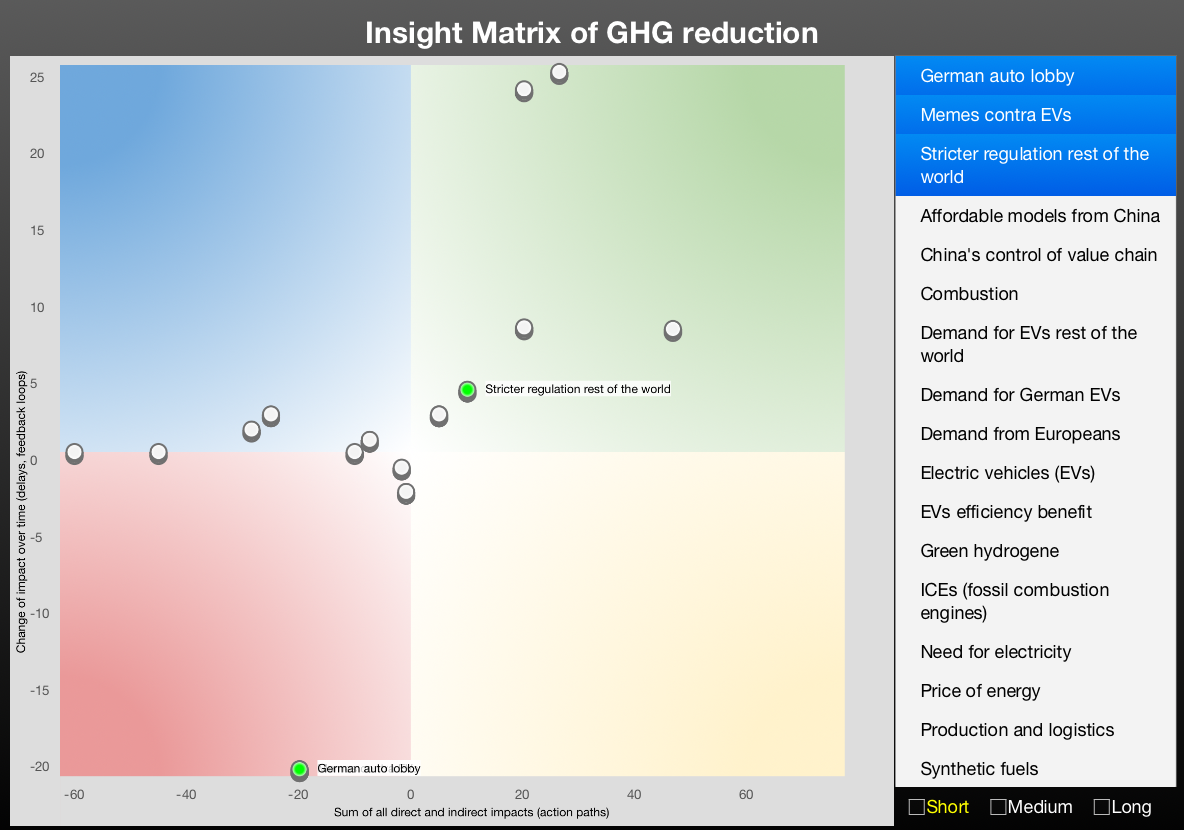Click the lowest white data point near zero

(x=406, y=492)
